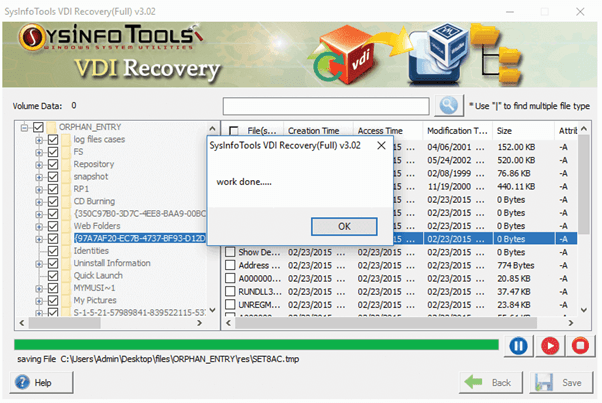Select the A000000... file row name
Viewport: 602px width, 403px height.
pyautogui.click(x=260, y=278)
